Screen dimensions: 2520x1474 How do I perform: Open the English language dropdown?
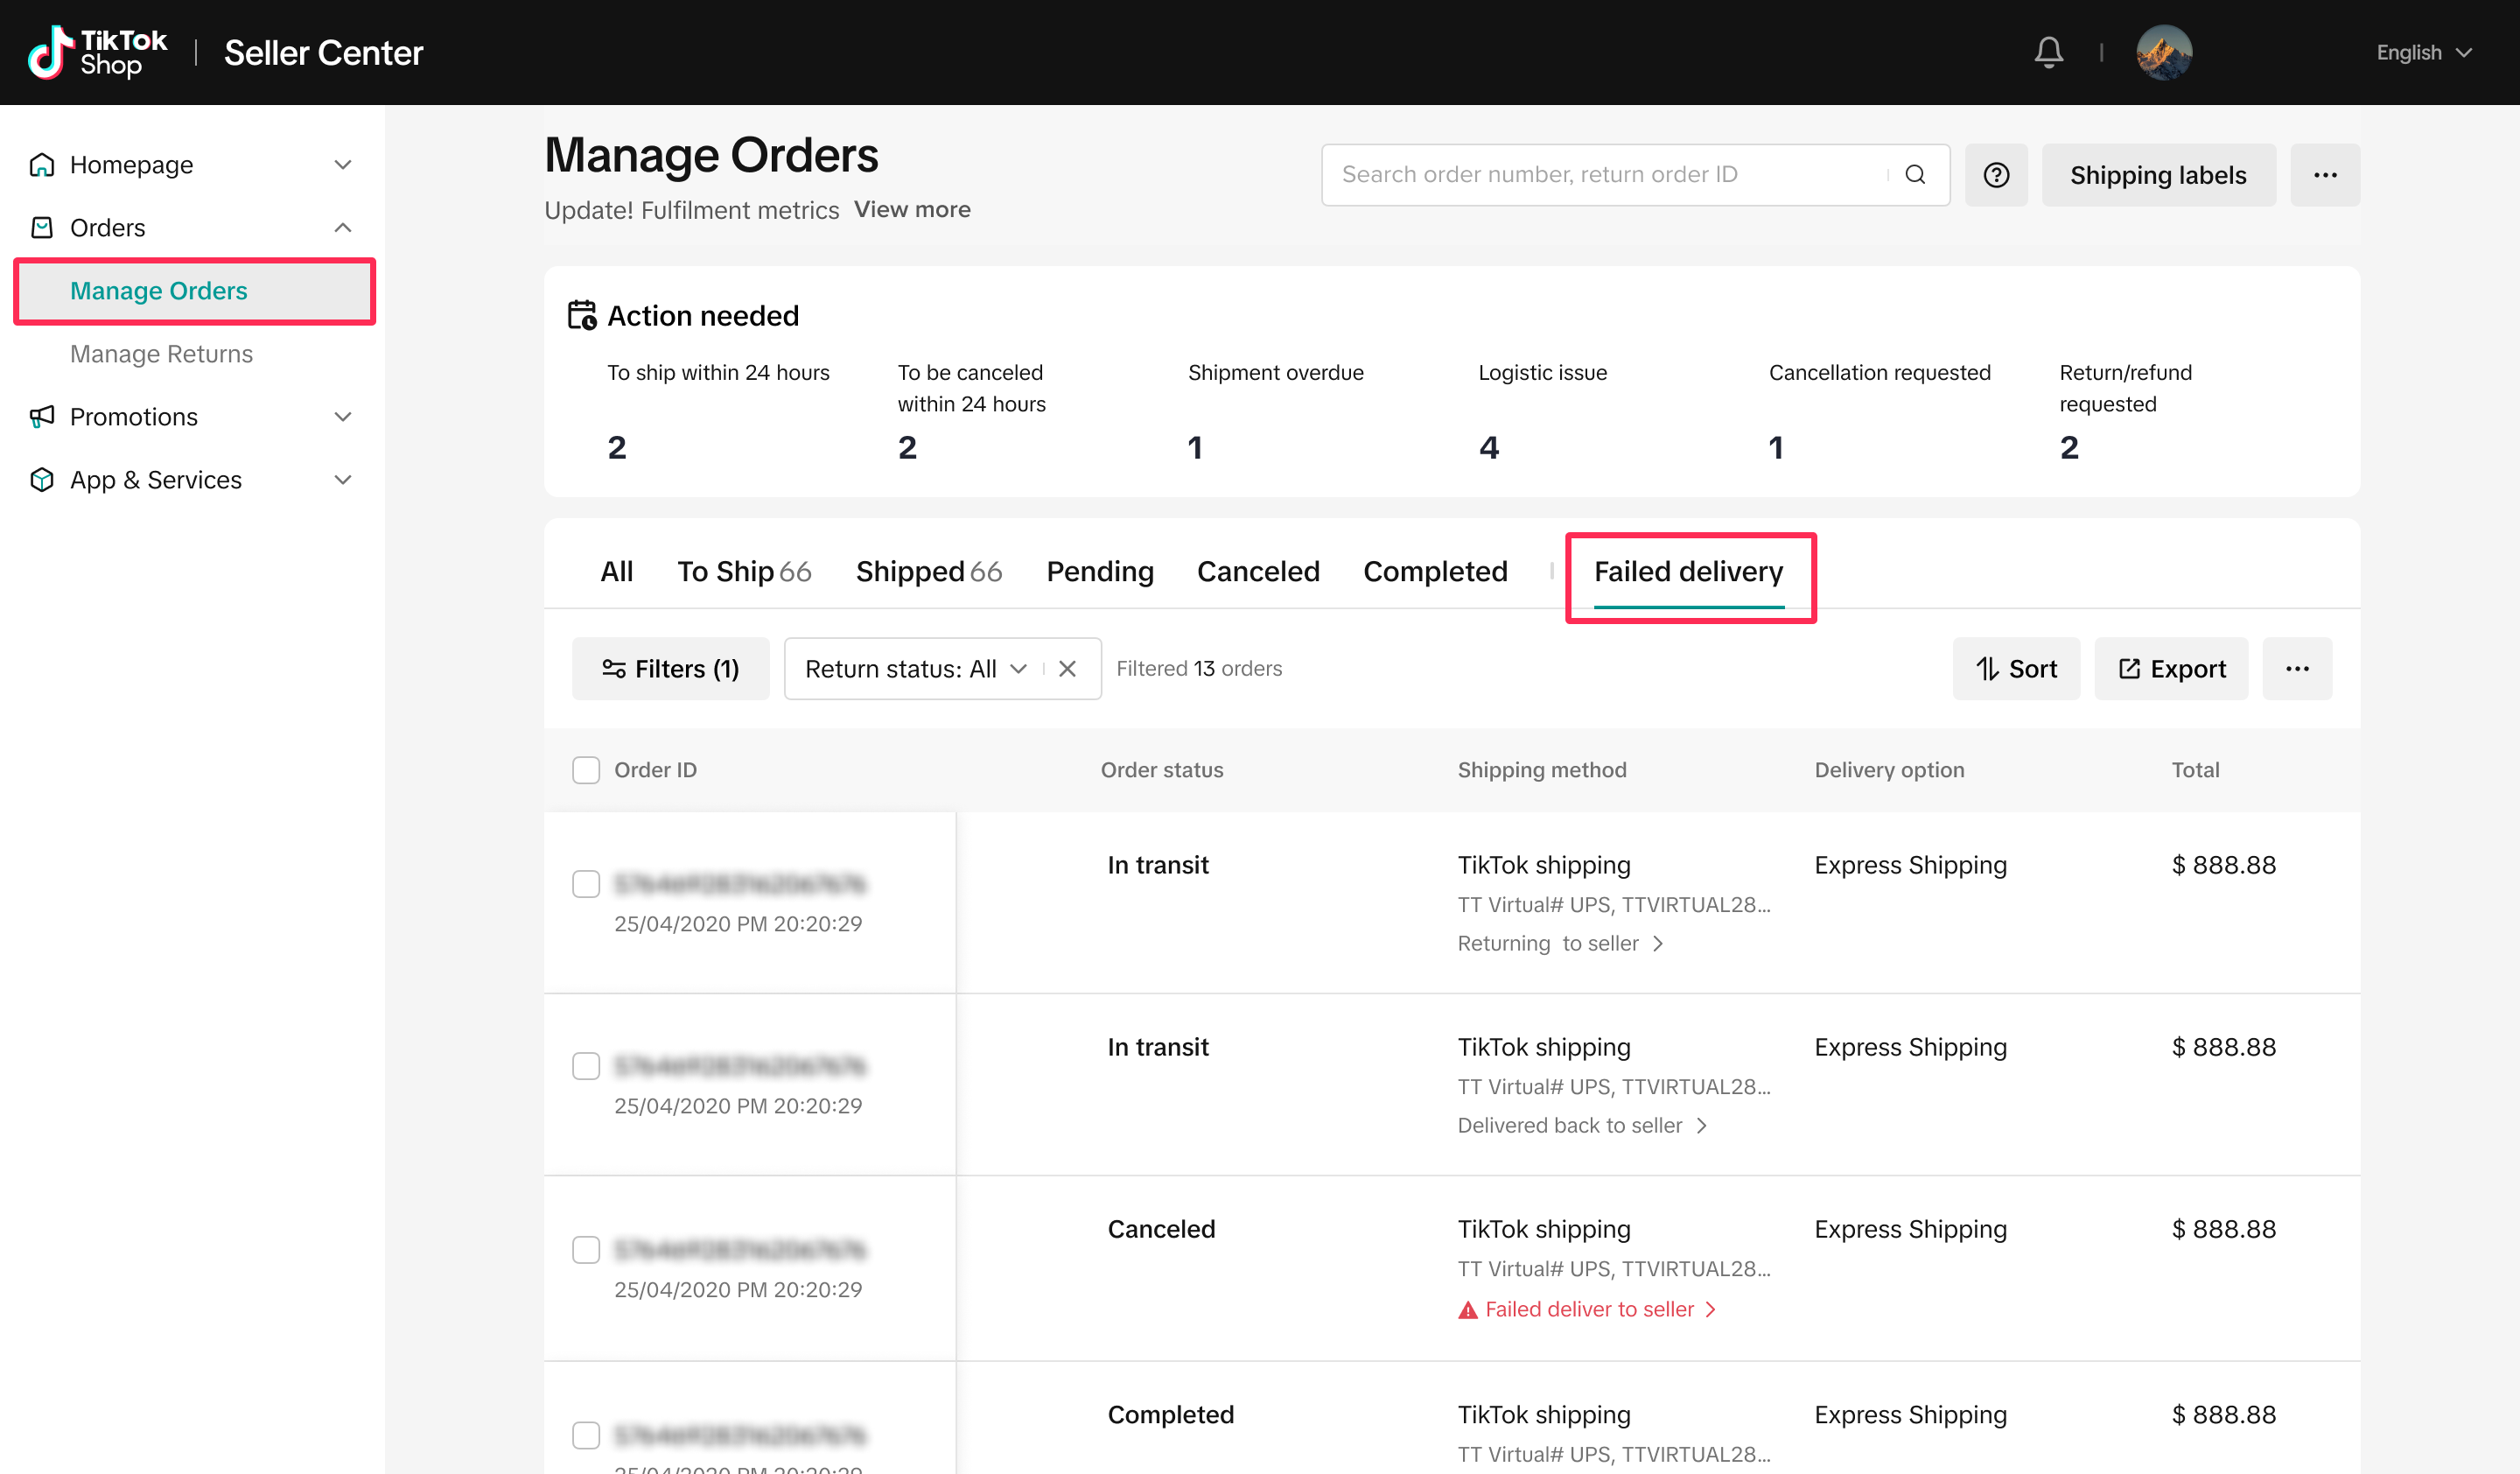[x=2422, y=52]
